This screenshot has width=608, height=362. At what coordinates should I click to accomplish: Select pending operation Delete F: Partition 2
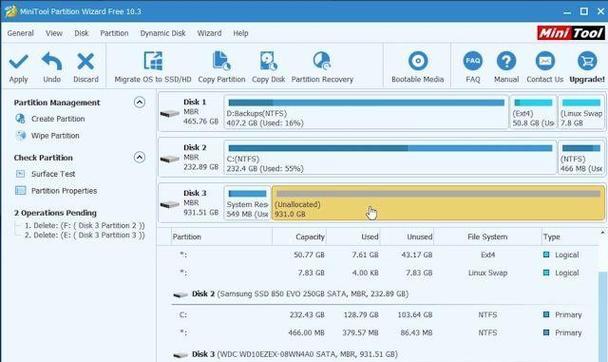pyautogui.click(x=85, y=226)
